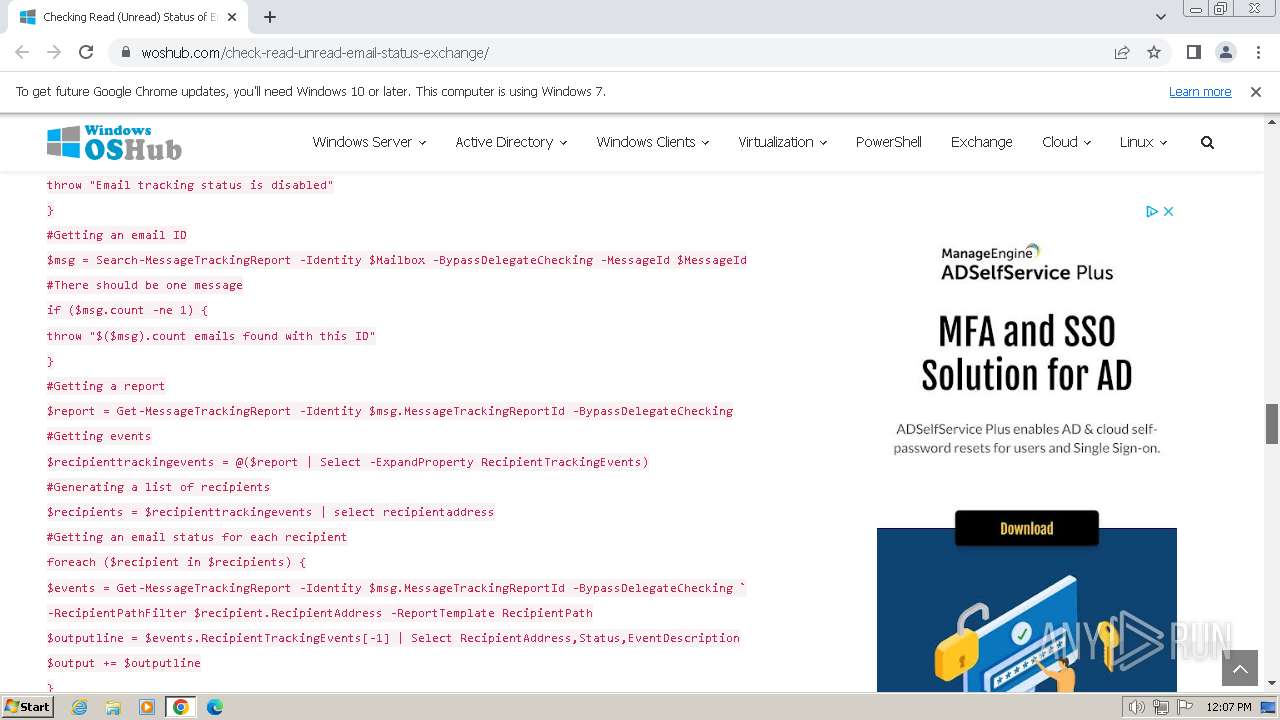Click the 'Search-MessageTrackingReport' code line
The height and width of the screenshot is (720, 1280).
(397, 260)
